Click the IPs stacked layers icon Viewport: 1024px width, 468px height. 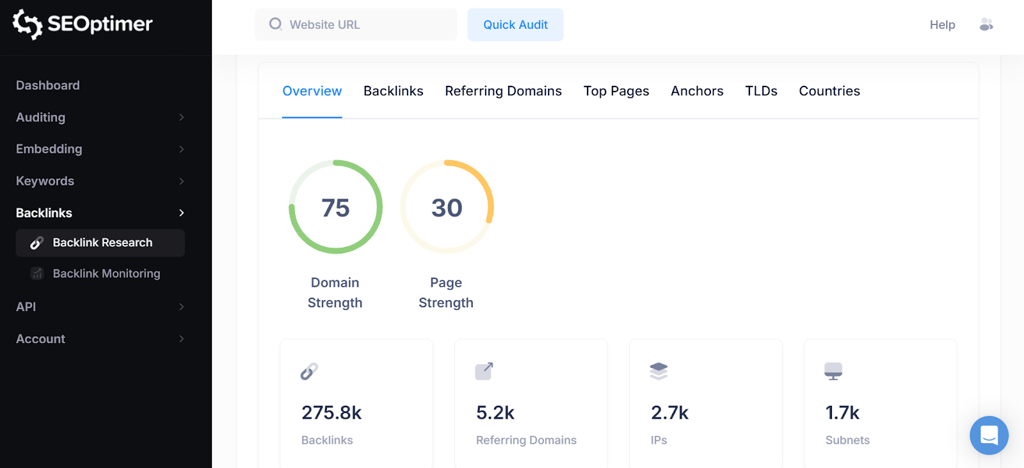pos(658,371)
